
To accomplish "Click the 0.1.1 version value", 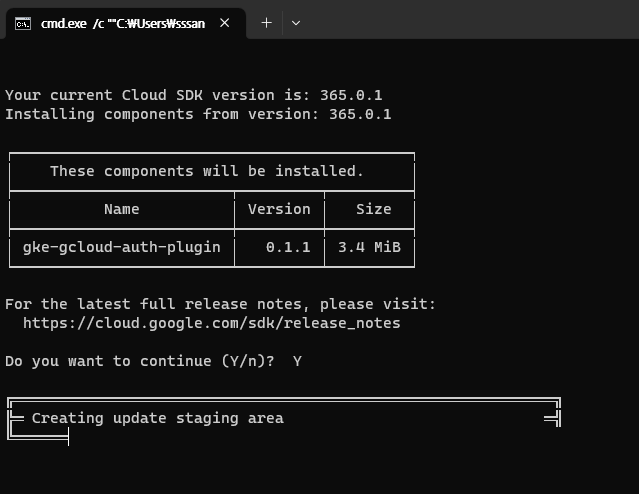I will [288, 247].
